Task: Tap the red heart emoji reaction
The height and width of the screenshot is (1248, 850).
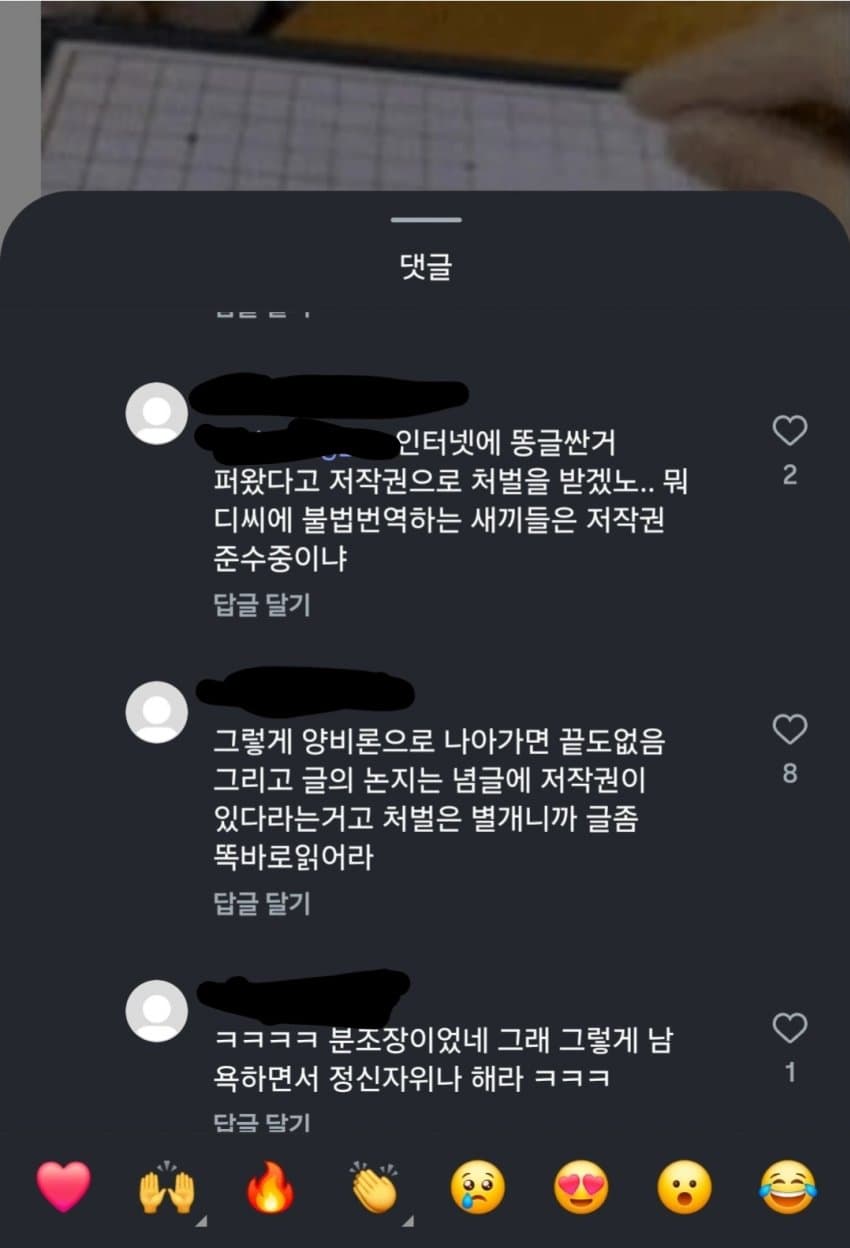Action: point(63,1187)
